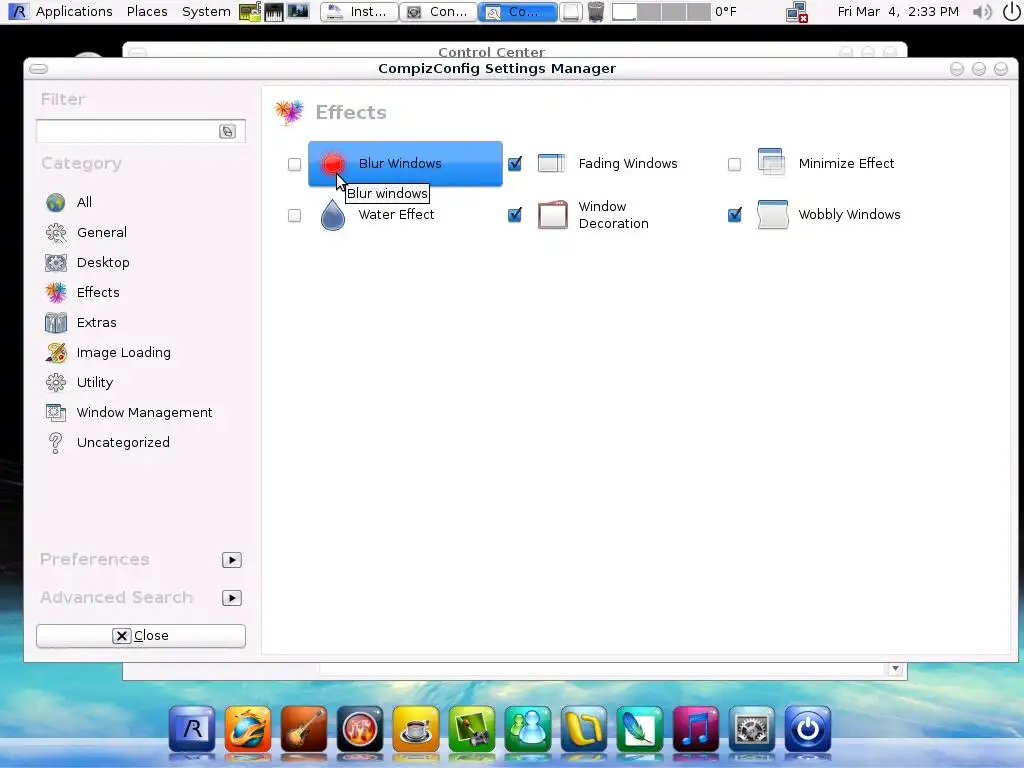Image resolution: width=1024 pixels, height=768 pixels.
Task: Select the Blur Windows plugin icon
Action: (x=332, y=163)
